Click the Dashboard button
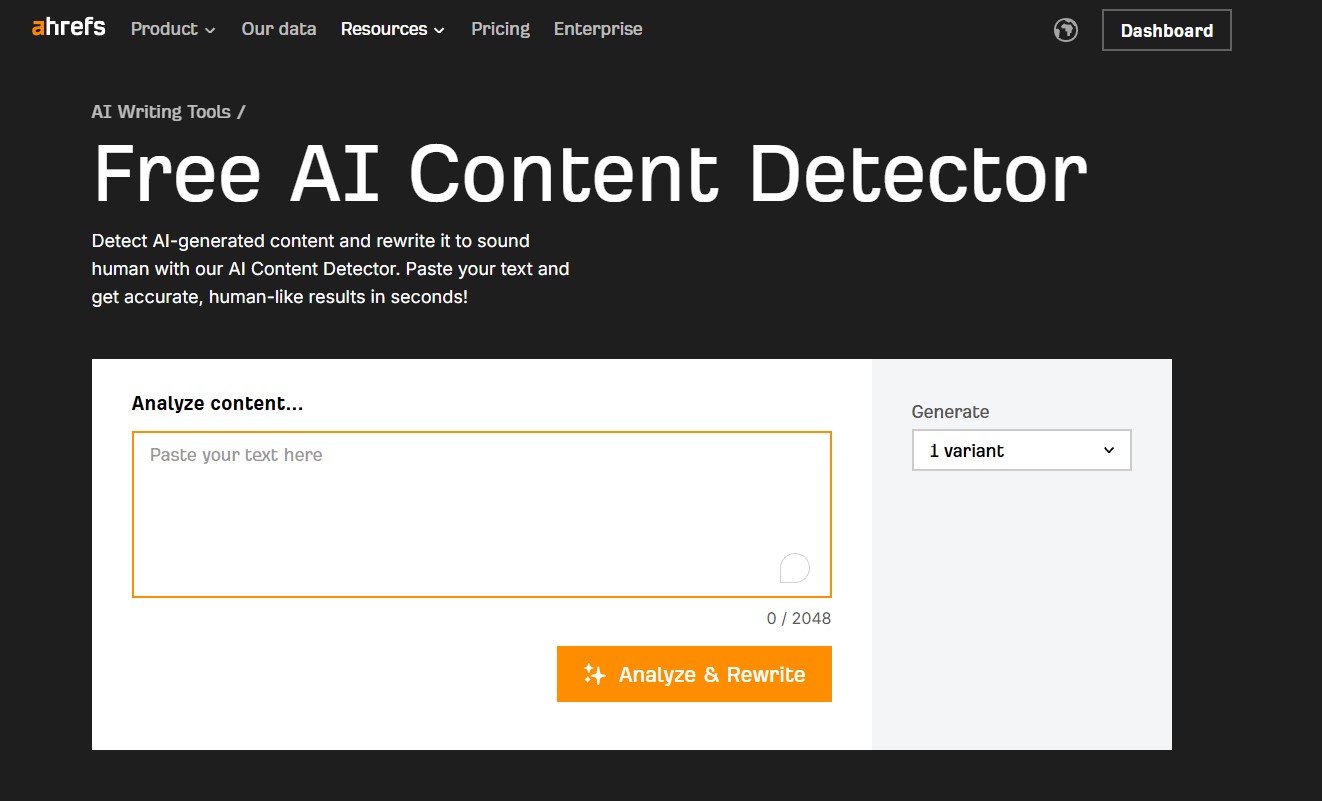This screenshot has height=801, width=1322. tap(1166, 30)
